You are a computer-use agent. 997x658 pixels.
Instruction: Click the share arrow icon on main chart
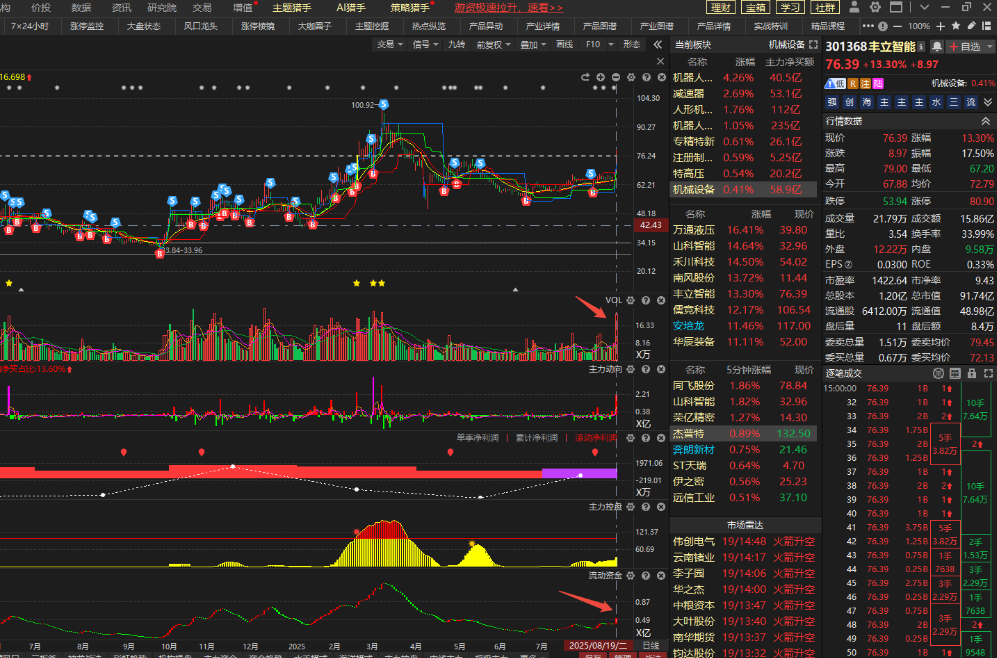pos(585,77)
